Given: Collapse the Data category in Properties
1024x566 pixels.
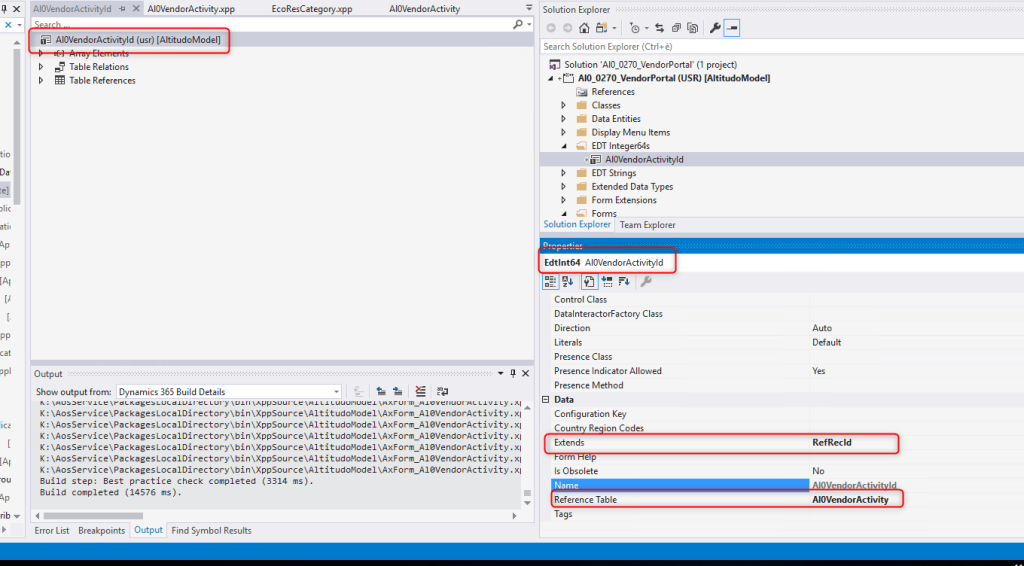Looking at the screenshot, I should click(x=546, y=400).
